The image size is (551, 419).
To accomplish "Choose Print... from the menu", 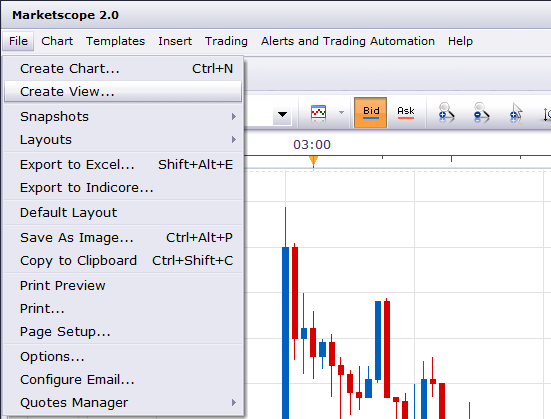I will pos(123,309).
